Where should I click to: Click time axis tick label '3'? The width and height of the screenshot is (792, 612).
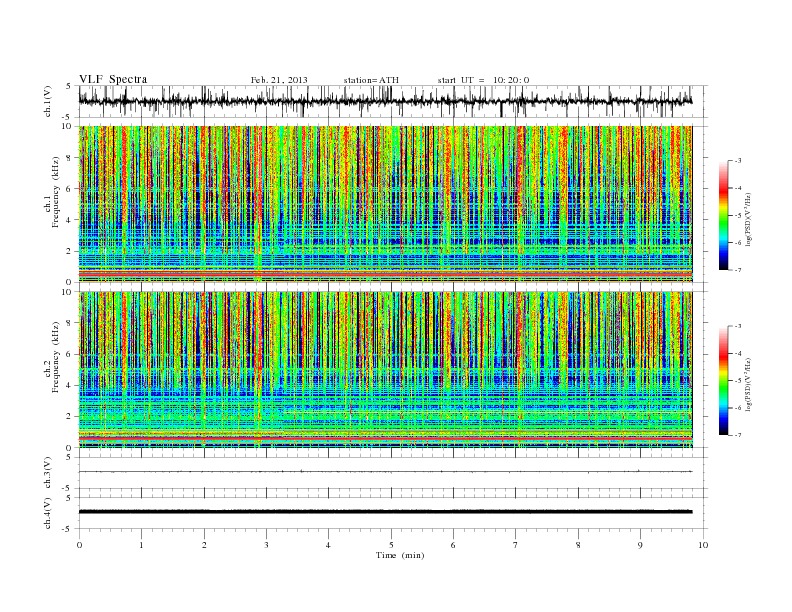coord(266,545)
